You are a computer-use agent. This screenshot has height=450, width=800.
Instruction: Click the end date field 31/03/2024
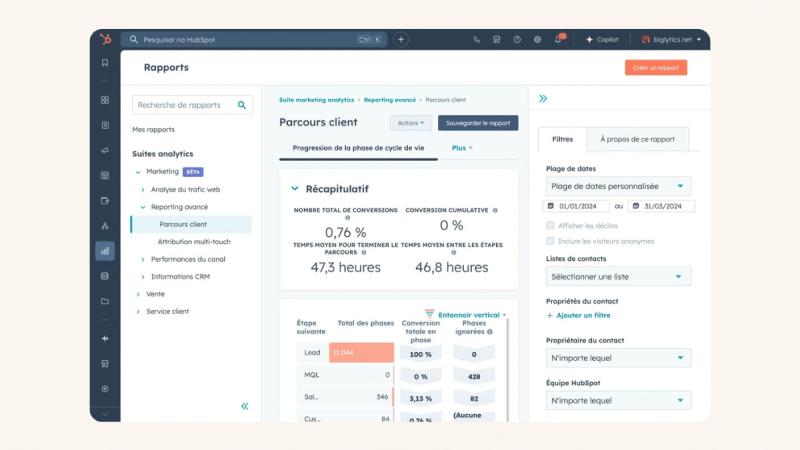(662, 206)
